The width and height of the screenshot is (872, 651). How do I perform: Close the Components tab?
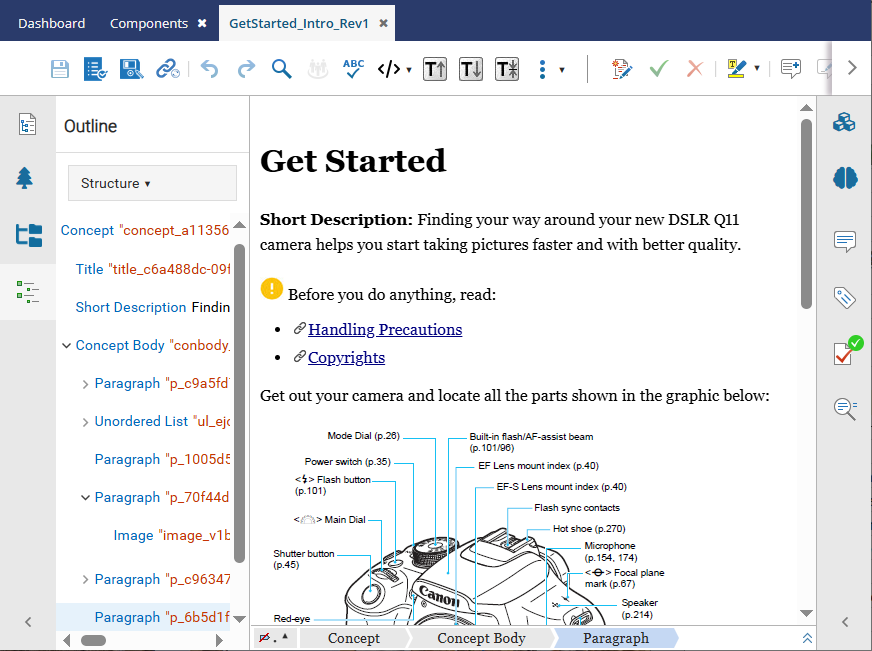202,23
